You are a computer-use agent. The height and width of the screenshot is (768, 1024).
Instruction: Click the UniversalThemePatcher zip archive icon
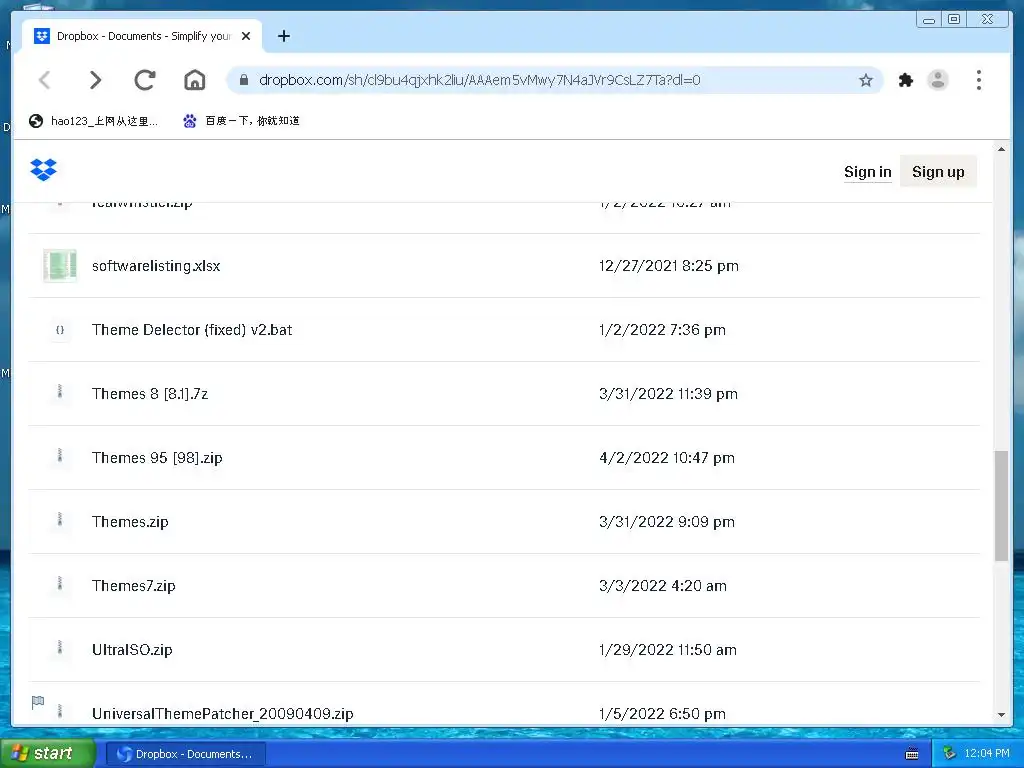click(60, 713)
